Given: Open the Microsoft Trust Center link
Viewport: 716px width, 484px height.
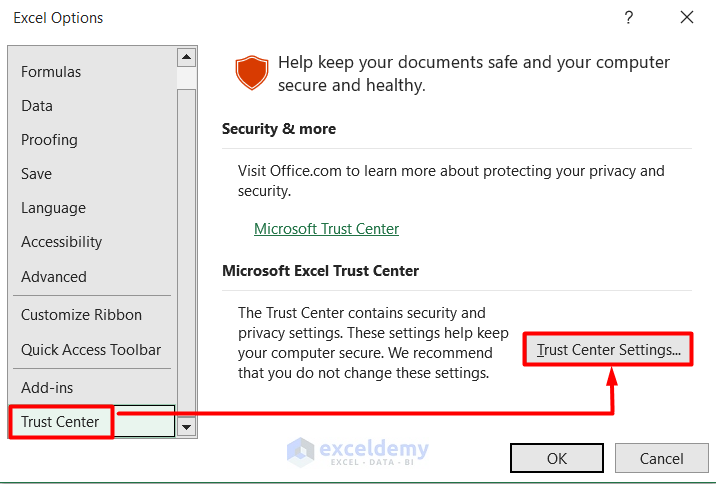Looking at the screenshot, I should pos(326,229).
